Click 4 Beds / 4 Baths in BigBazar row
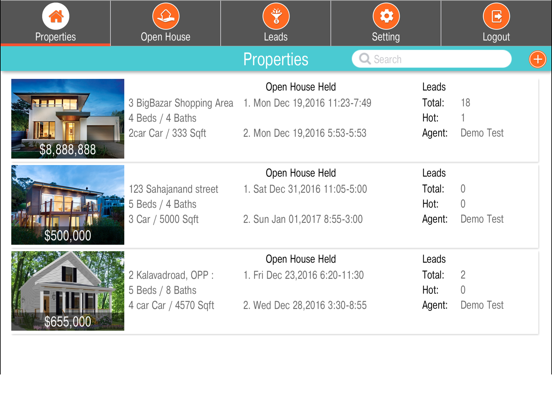 [x=162, y=118]
